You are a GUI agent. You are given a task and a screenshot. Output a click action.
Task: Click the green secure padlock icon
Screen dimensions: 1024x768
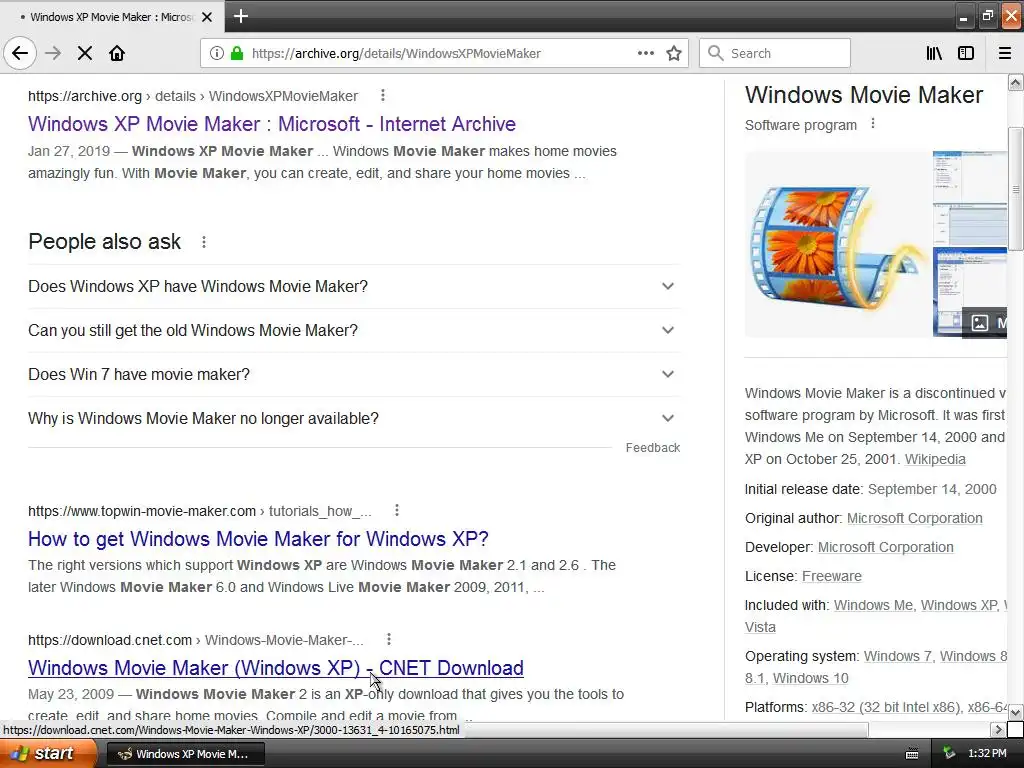pos(237,53)
